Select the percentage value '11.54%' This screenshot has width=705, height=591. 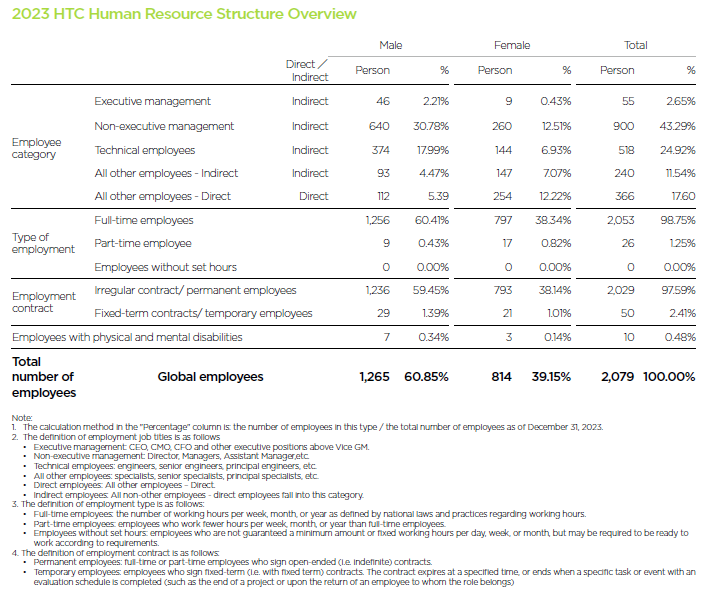tap(680, 173)
